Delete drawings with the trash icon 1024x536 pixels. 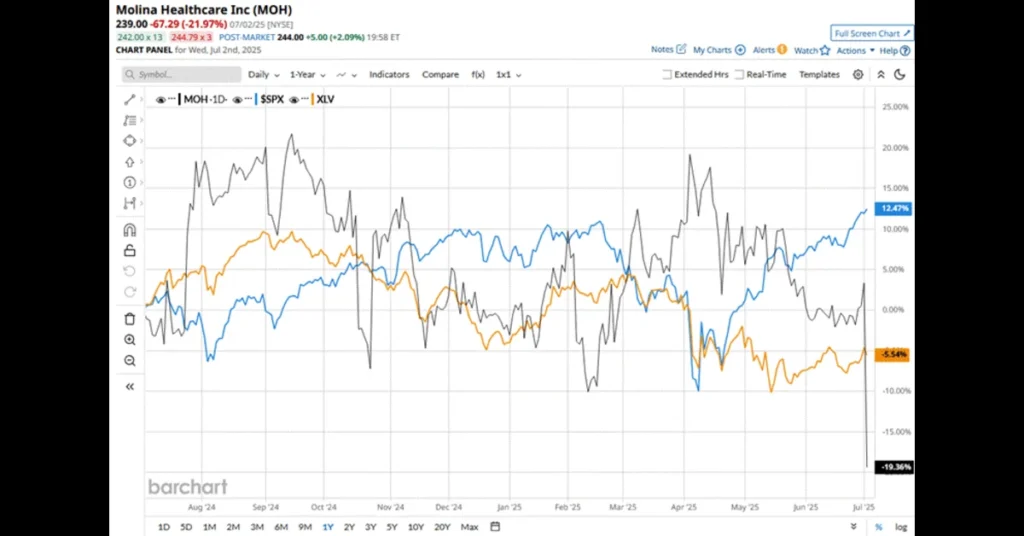click(129, 319)
